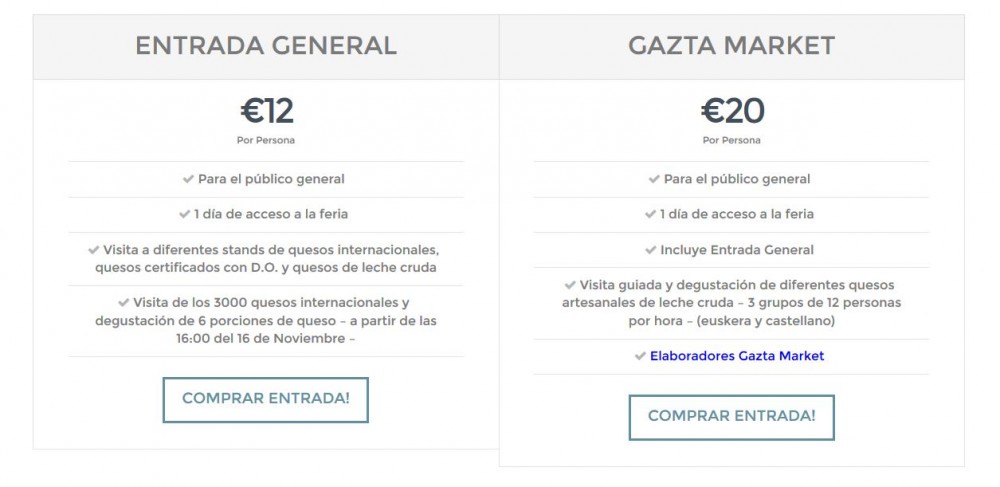This screenshot has height=487, width=1000.
Task: Click checkmark next to Incluye Entrada General
Action: 651,251
